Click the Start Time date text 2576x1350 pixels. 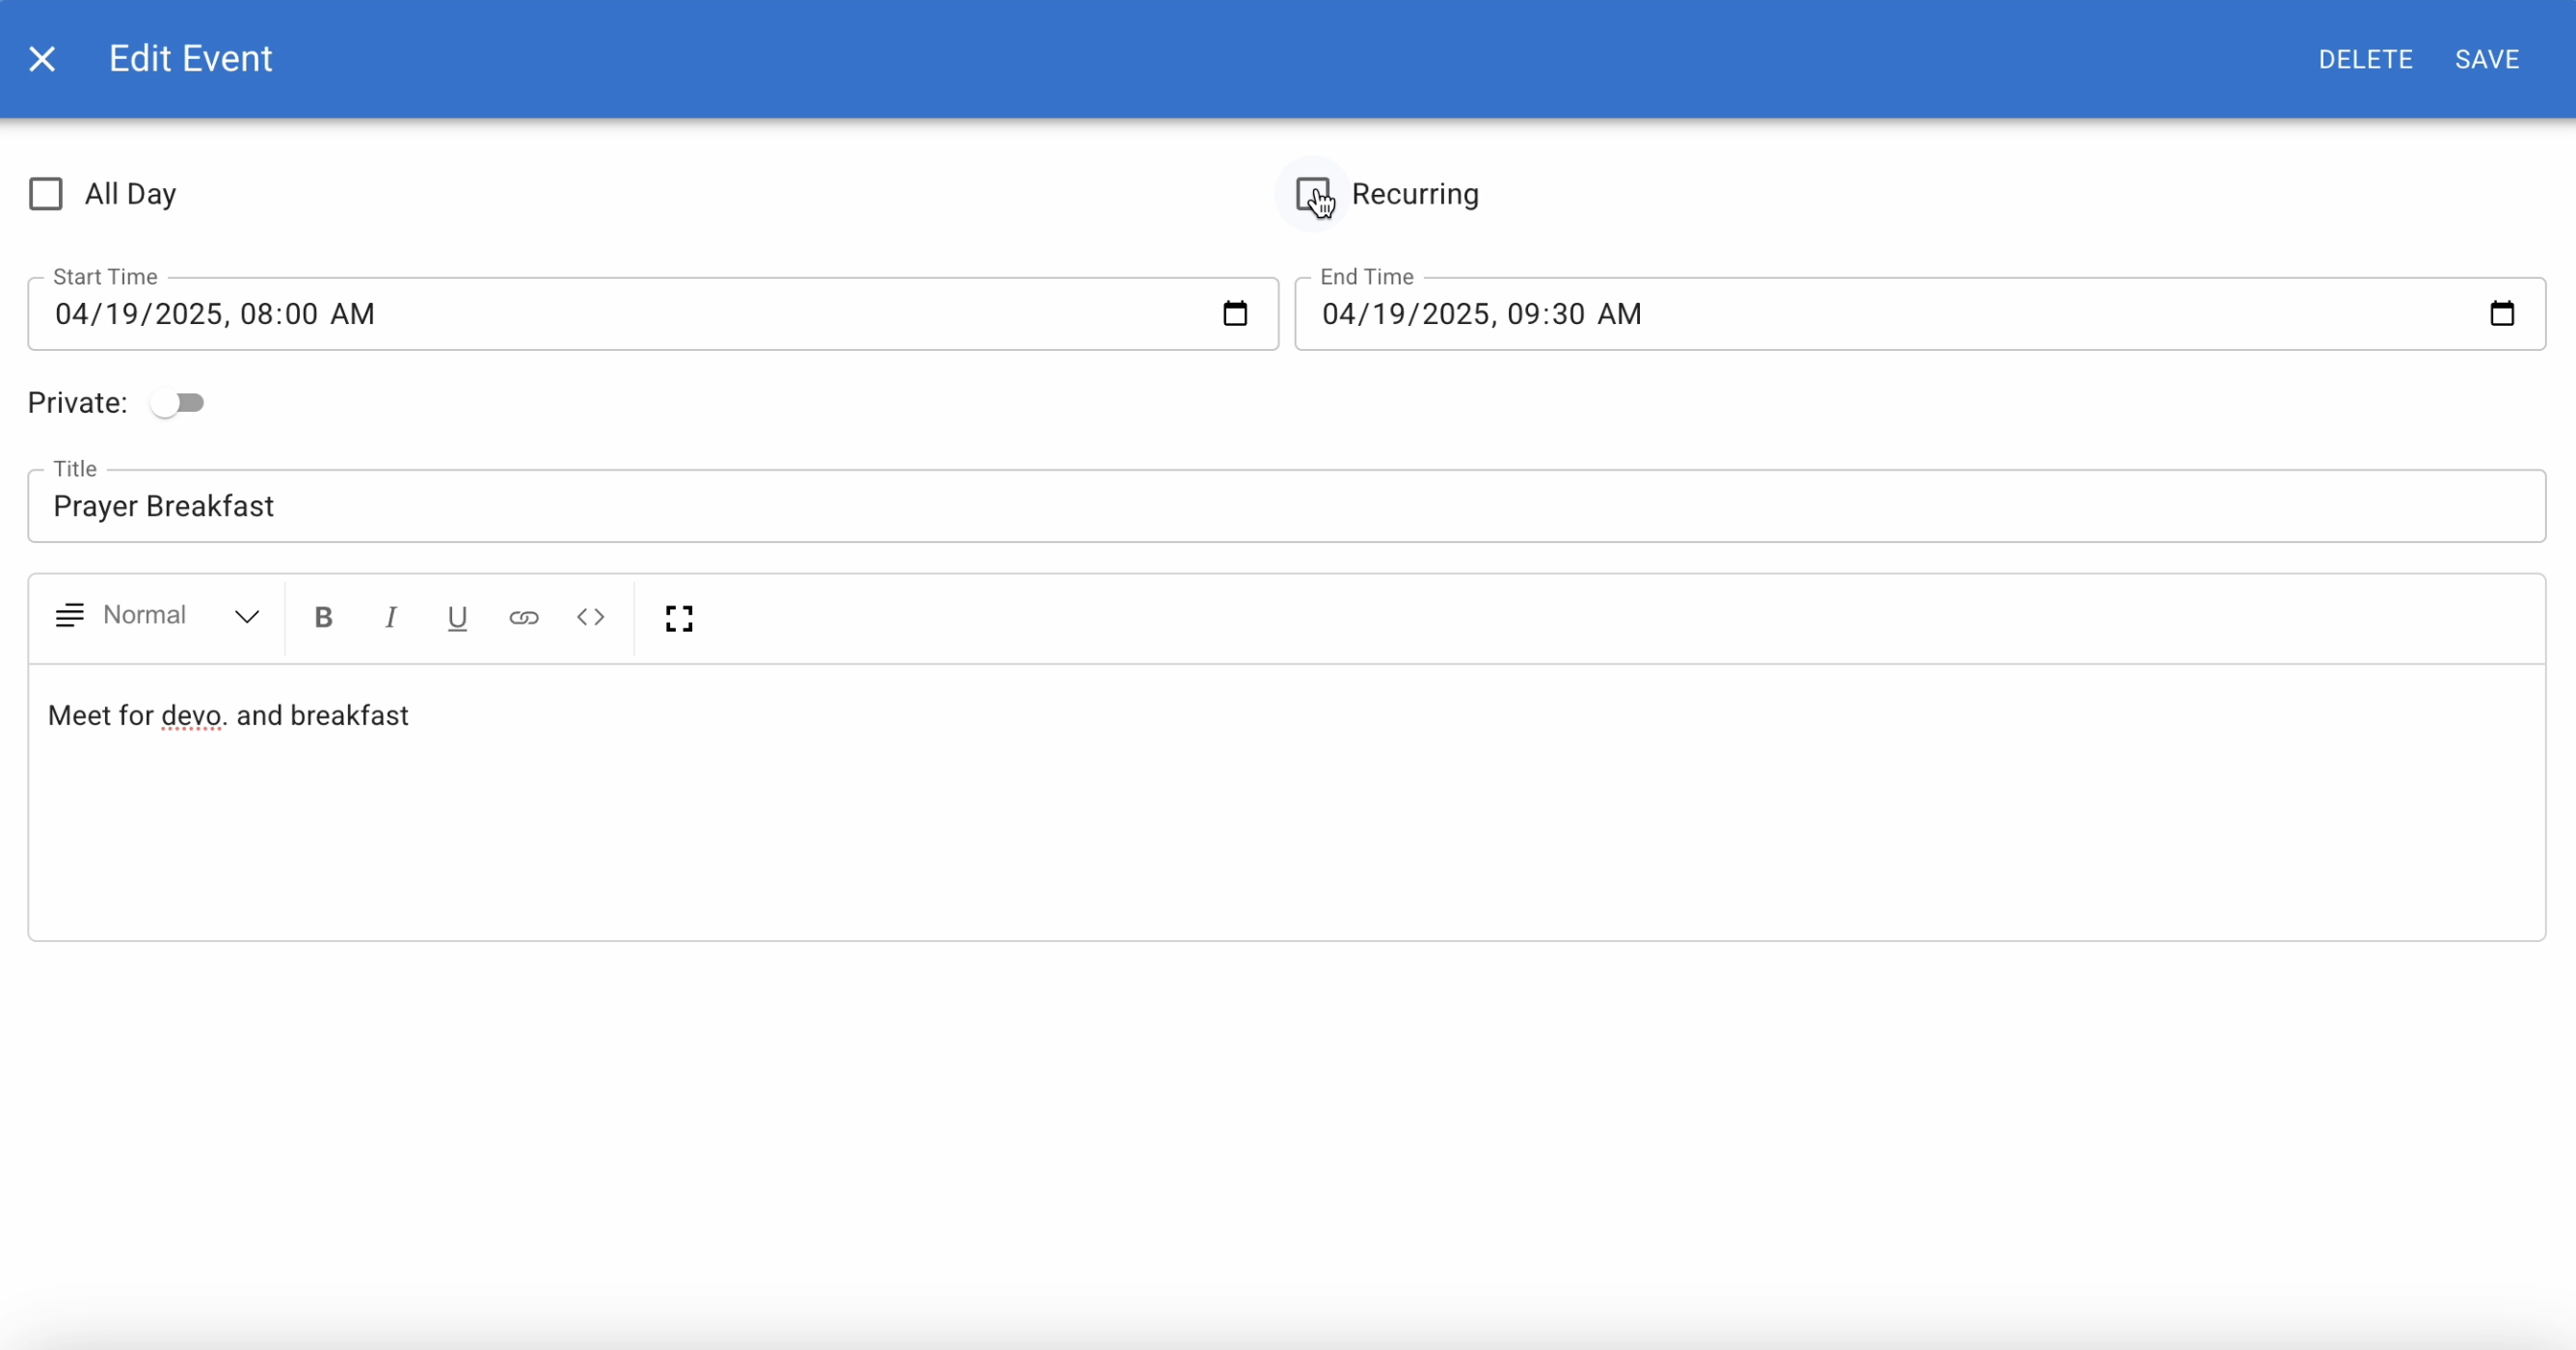(215, 314)
